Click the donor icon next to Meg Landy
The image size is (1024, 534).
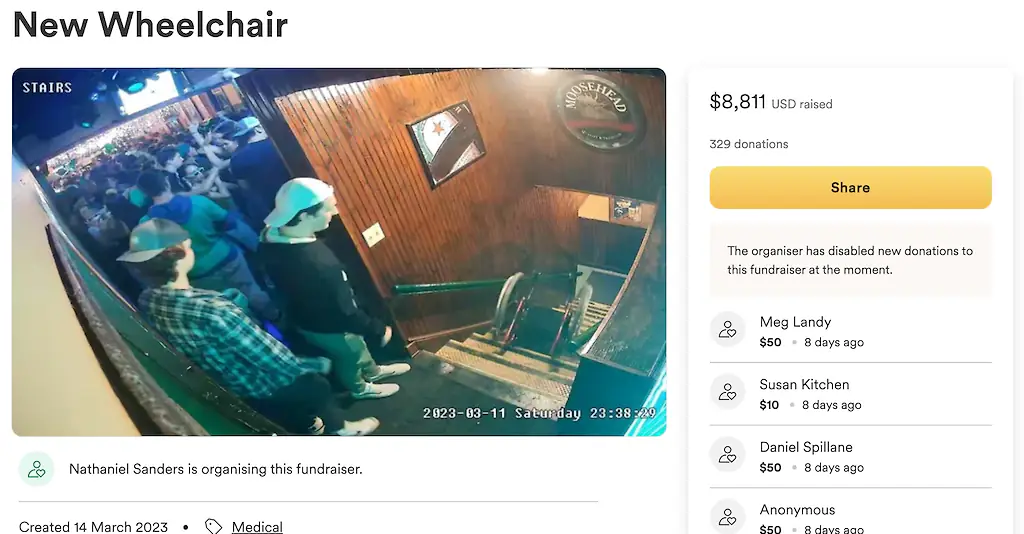[x=728, y=330]
